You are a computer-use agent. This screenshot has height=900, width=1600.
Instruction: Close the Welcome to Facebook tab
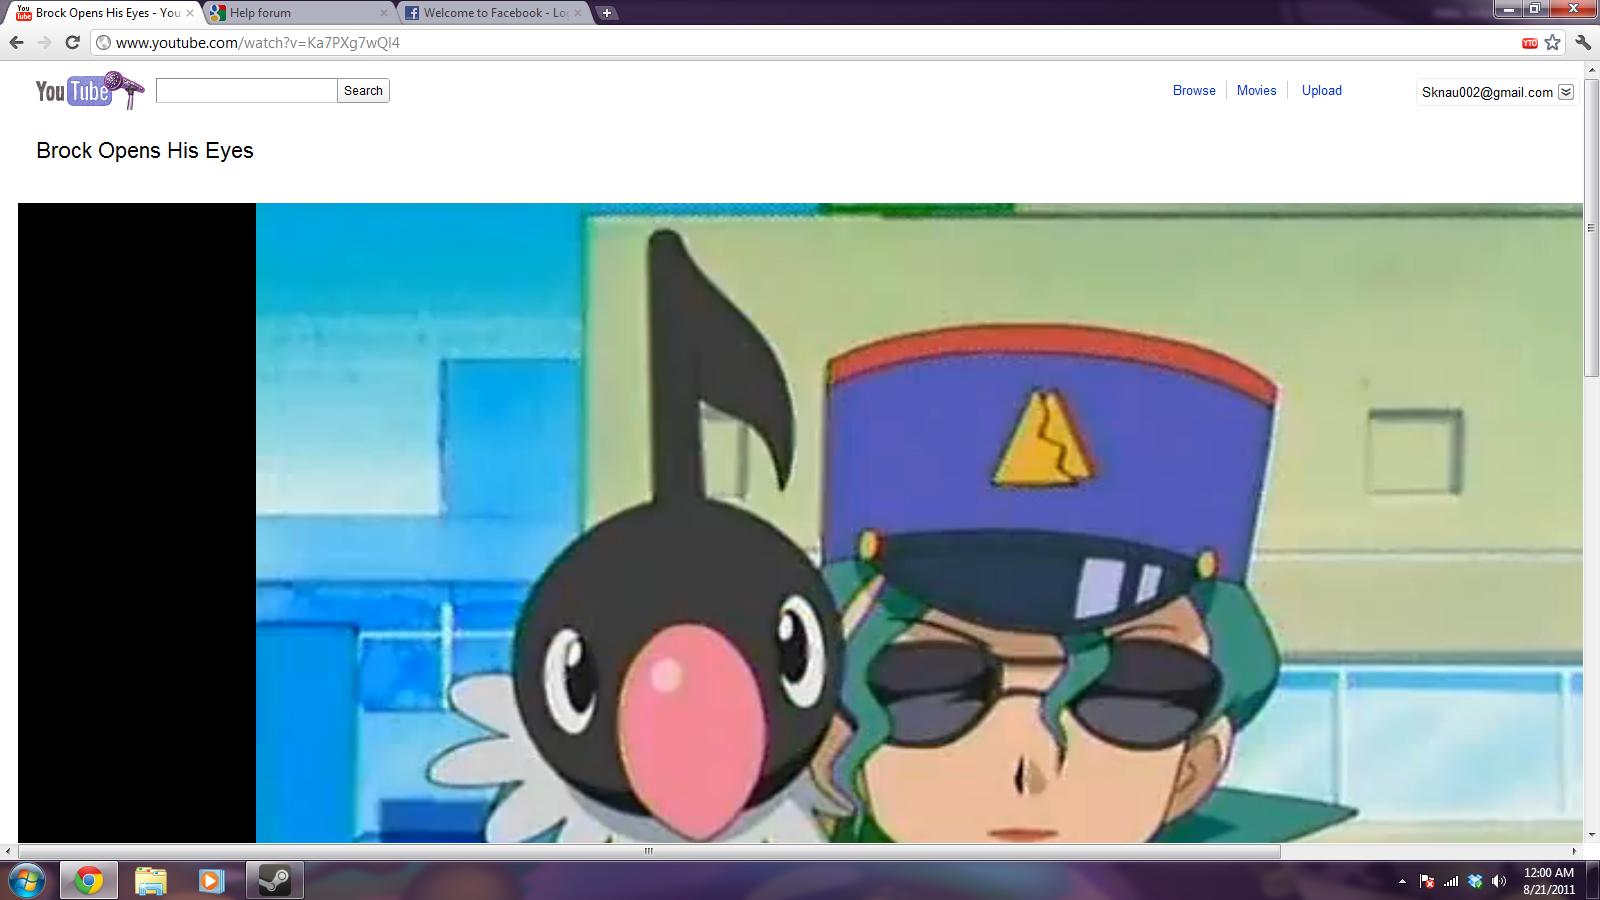[x=579, y=13]
